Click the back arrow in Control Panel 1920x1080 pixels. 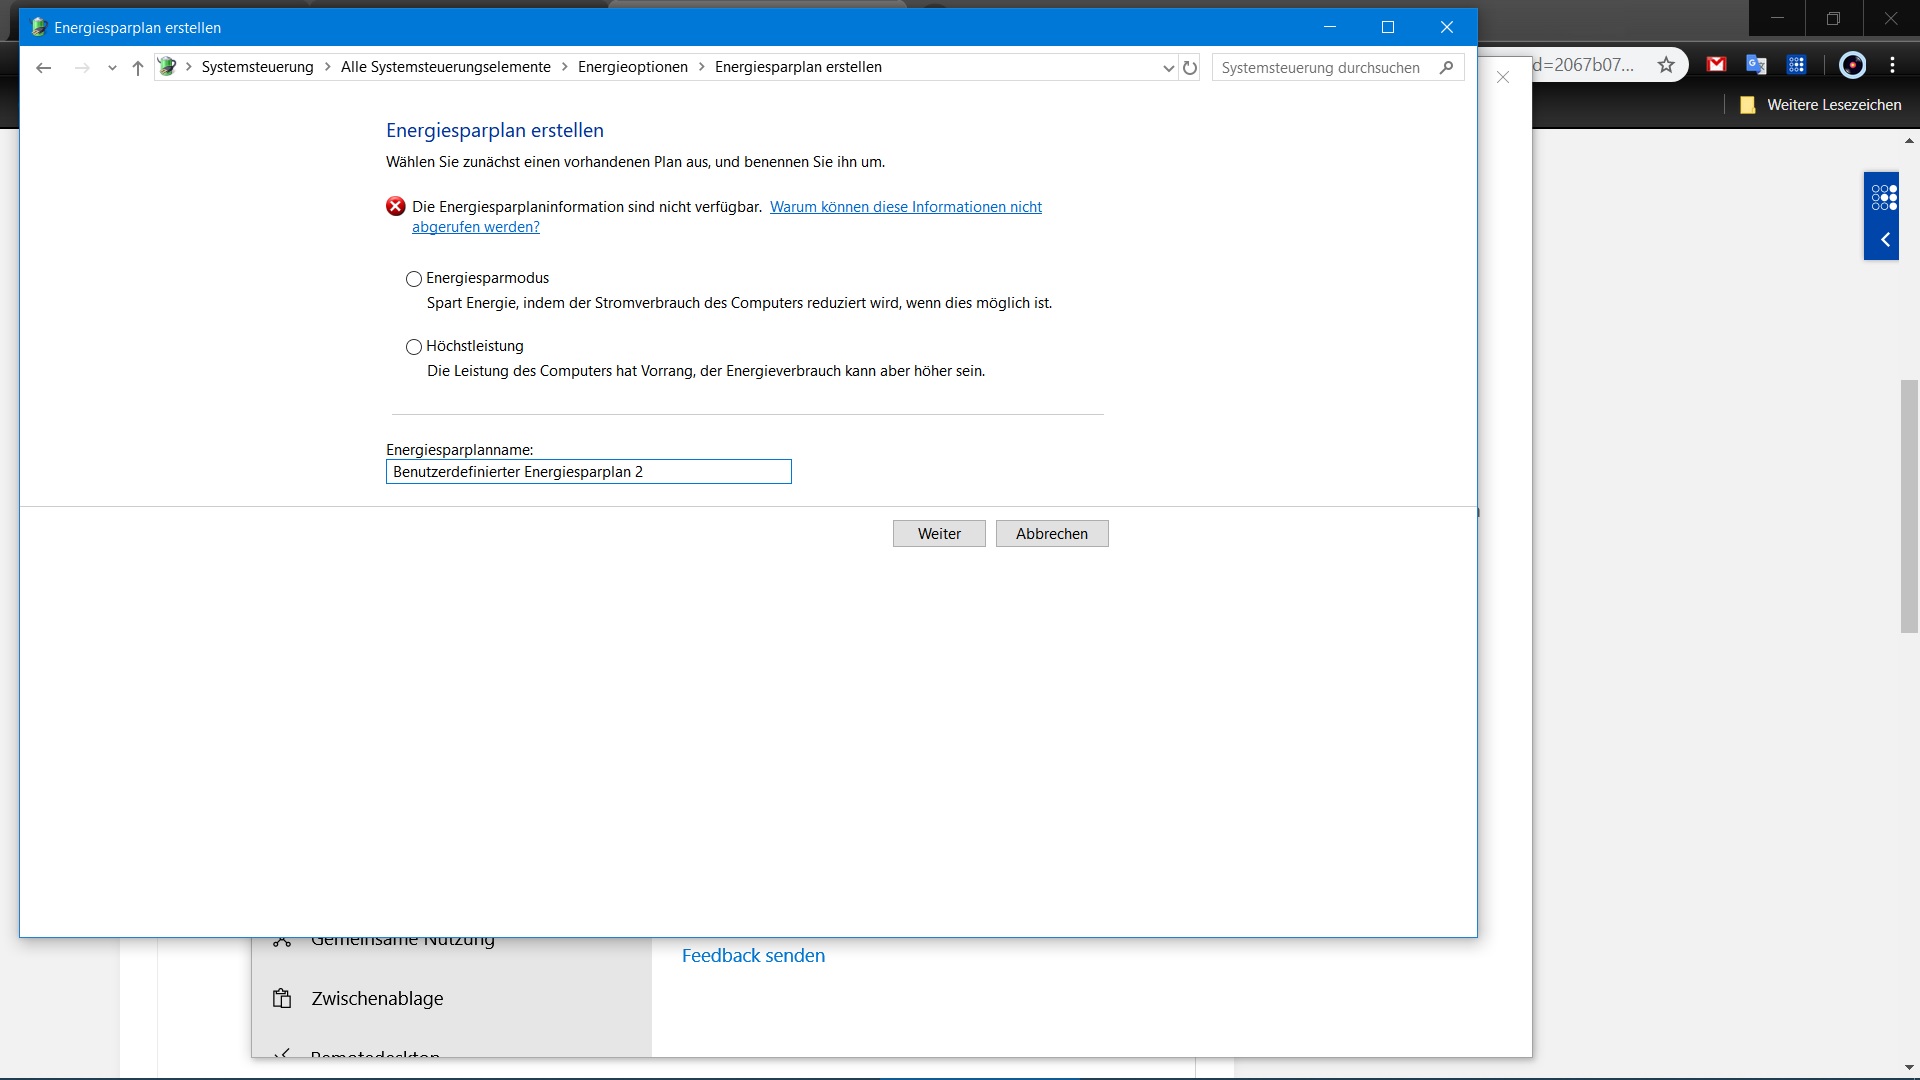(x=43, y=68)
